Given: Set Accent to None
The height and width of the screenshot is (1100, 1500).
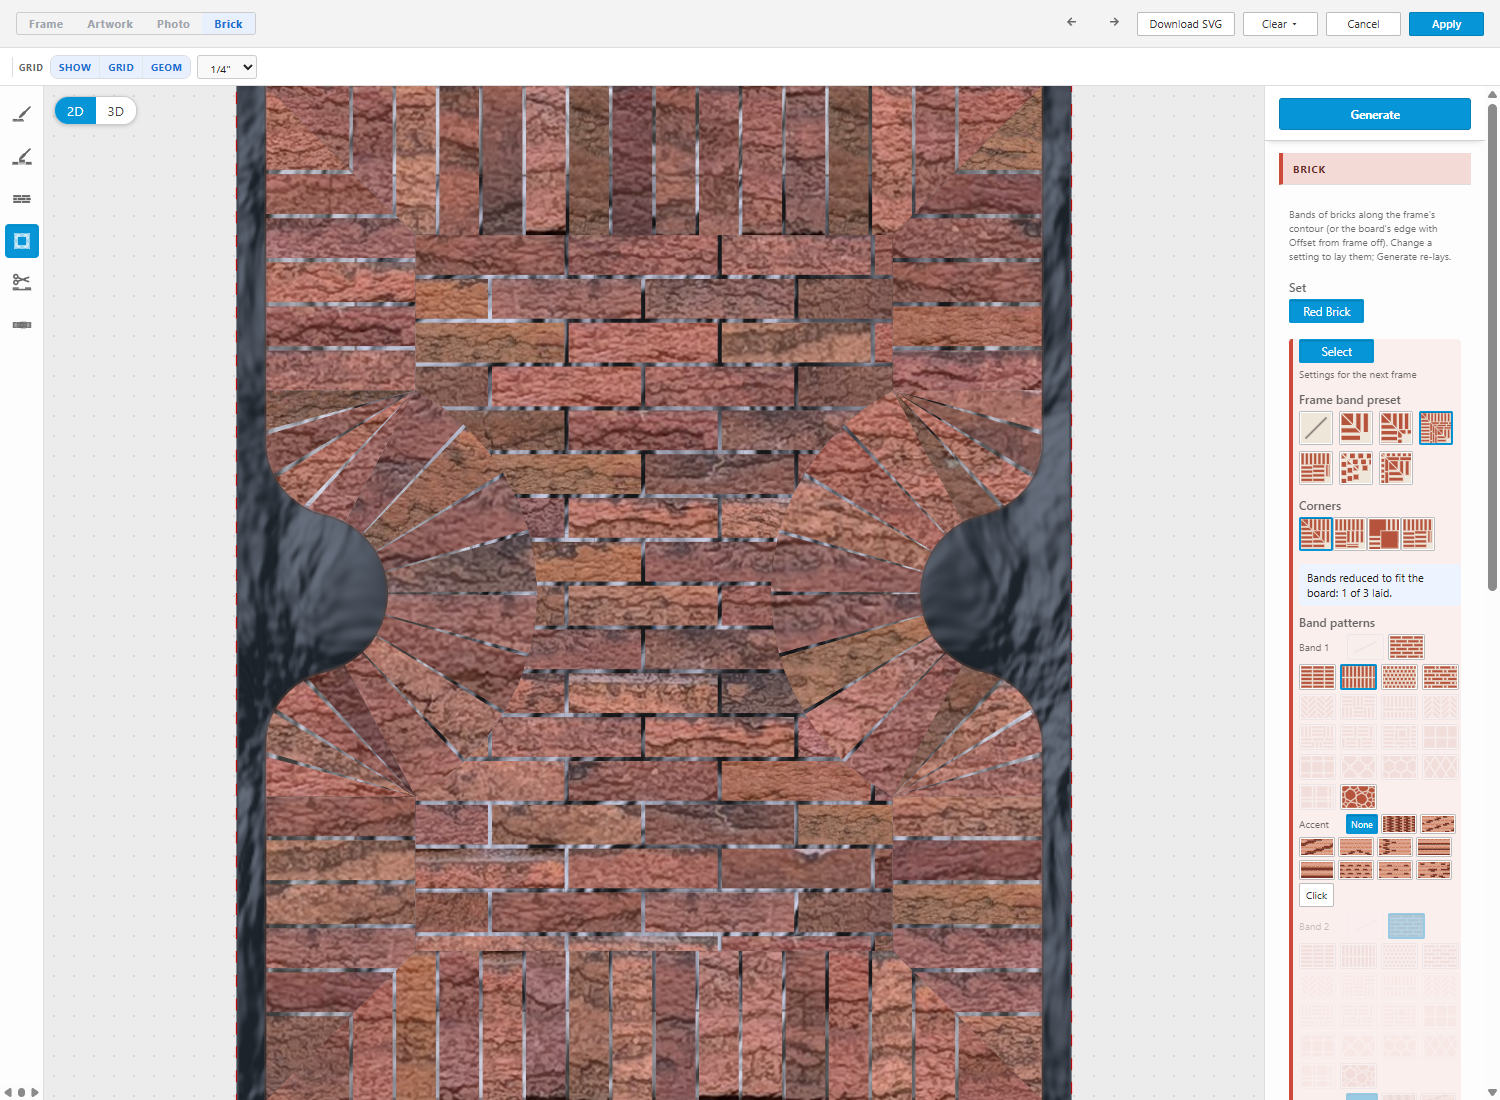Looking at the screenshot, I should click(1362, 824).
